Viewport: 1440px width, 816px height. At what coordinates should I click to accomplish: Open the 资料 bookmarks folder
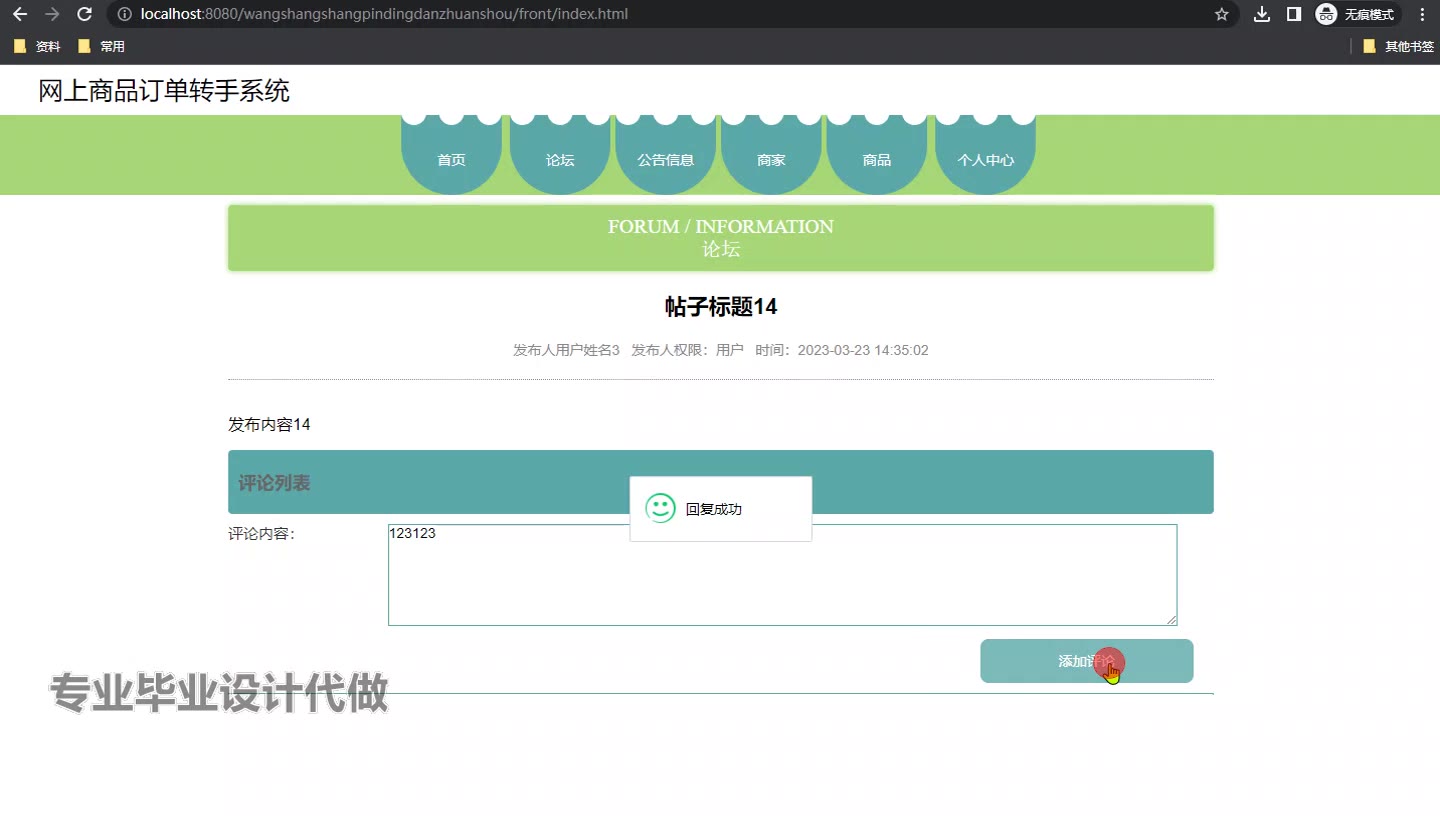point(37,46)
